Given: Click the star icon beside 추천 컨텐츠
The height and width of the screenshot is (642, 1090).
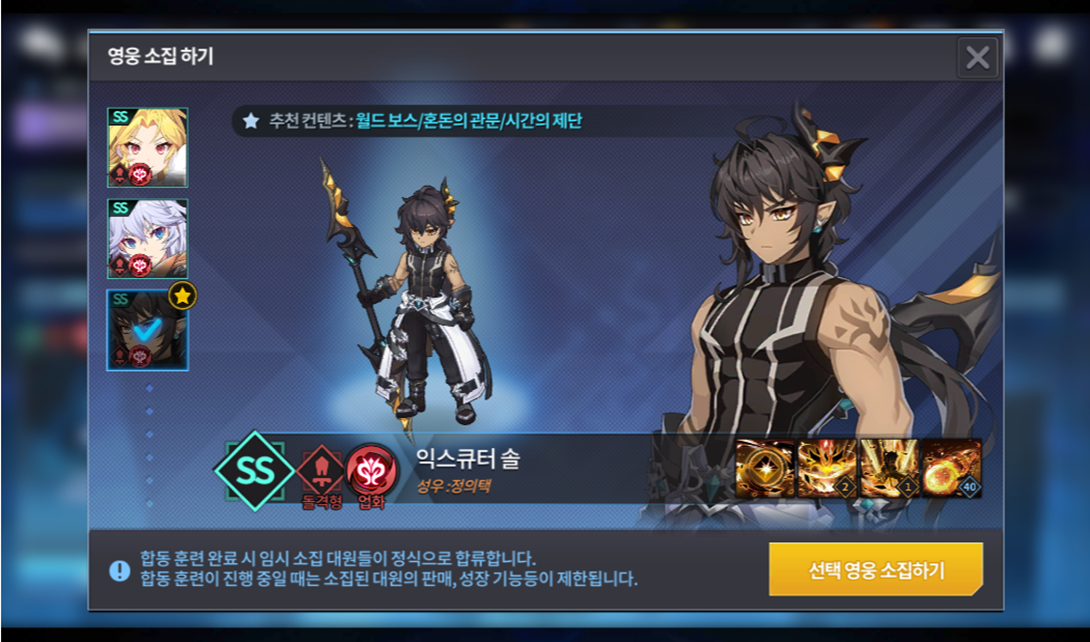Looking at the screenshot, I should point(251,121).
